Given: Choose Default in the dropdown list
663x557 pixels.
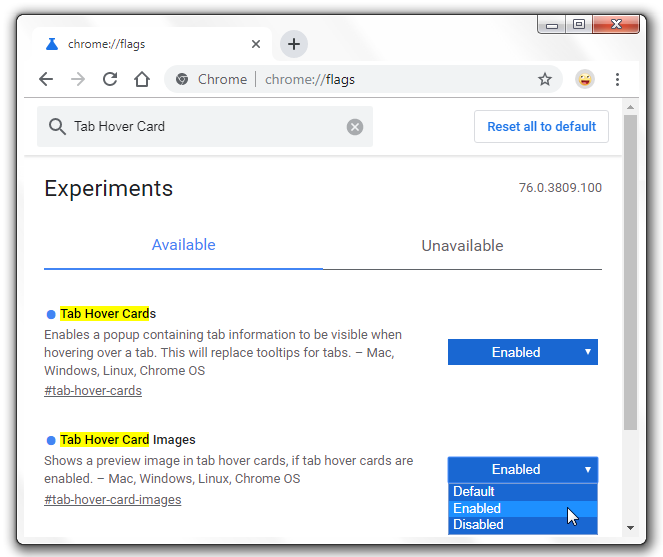Looking at the screenshot, I should pyautogui.click(x=523, y=491).
